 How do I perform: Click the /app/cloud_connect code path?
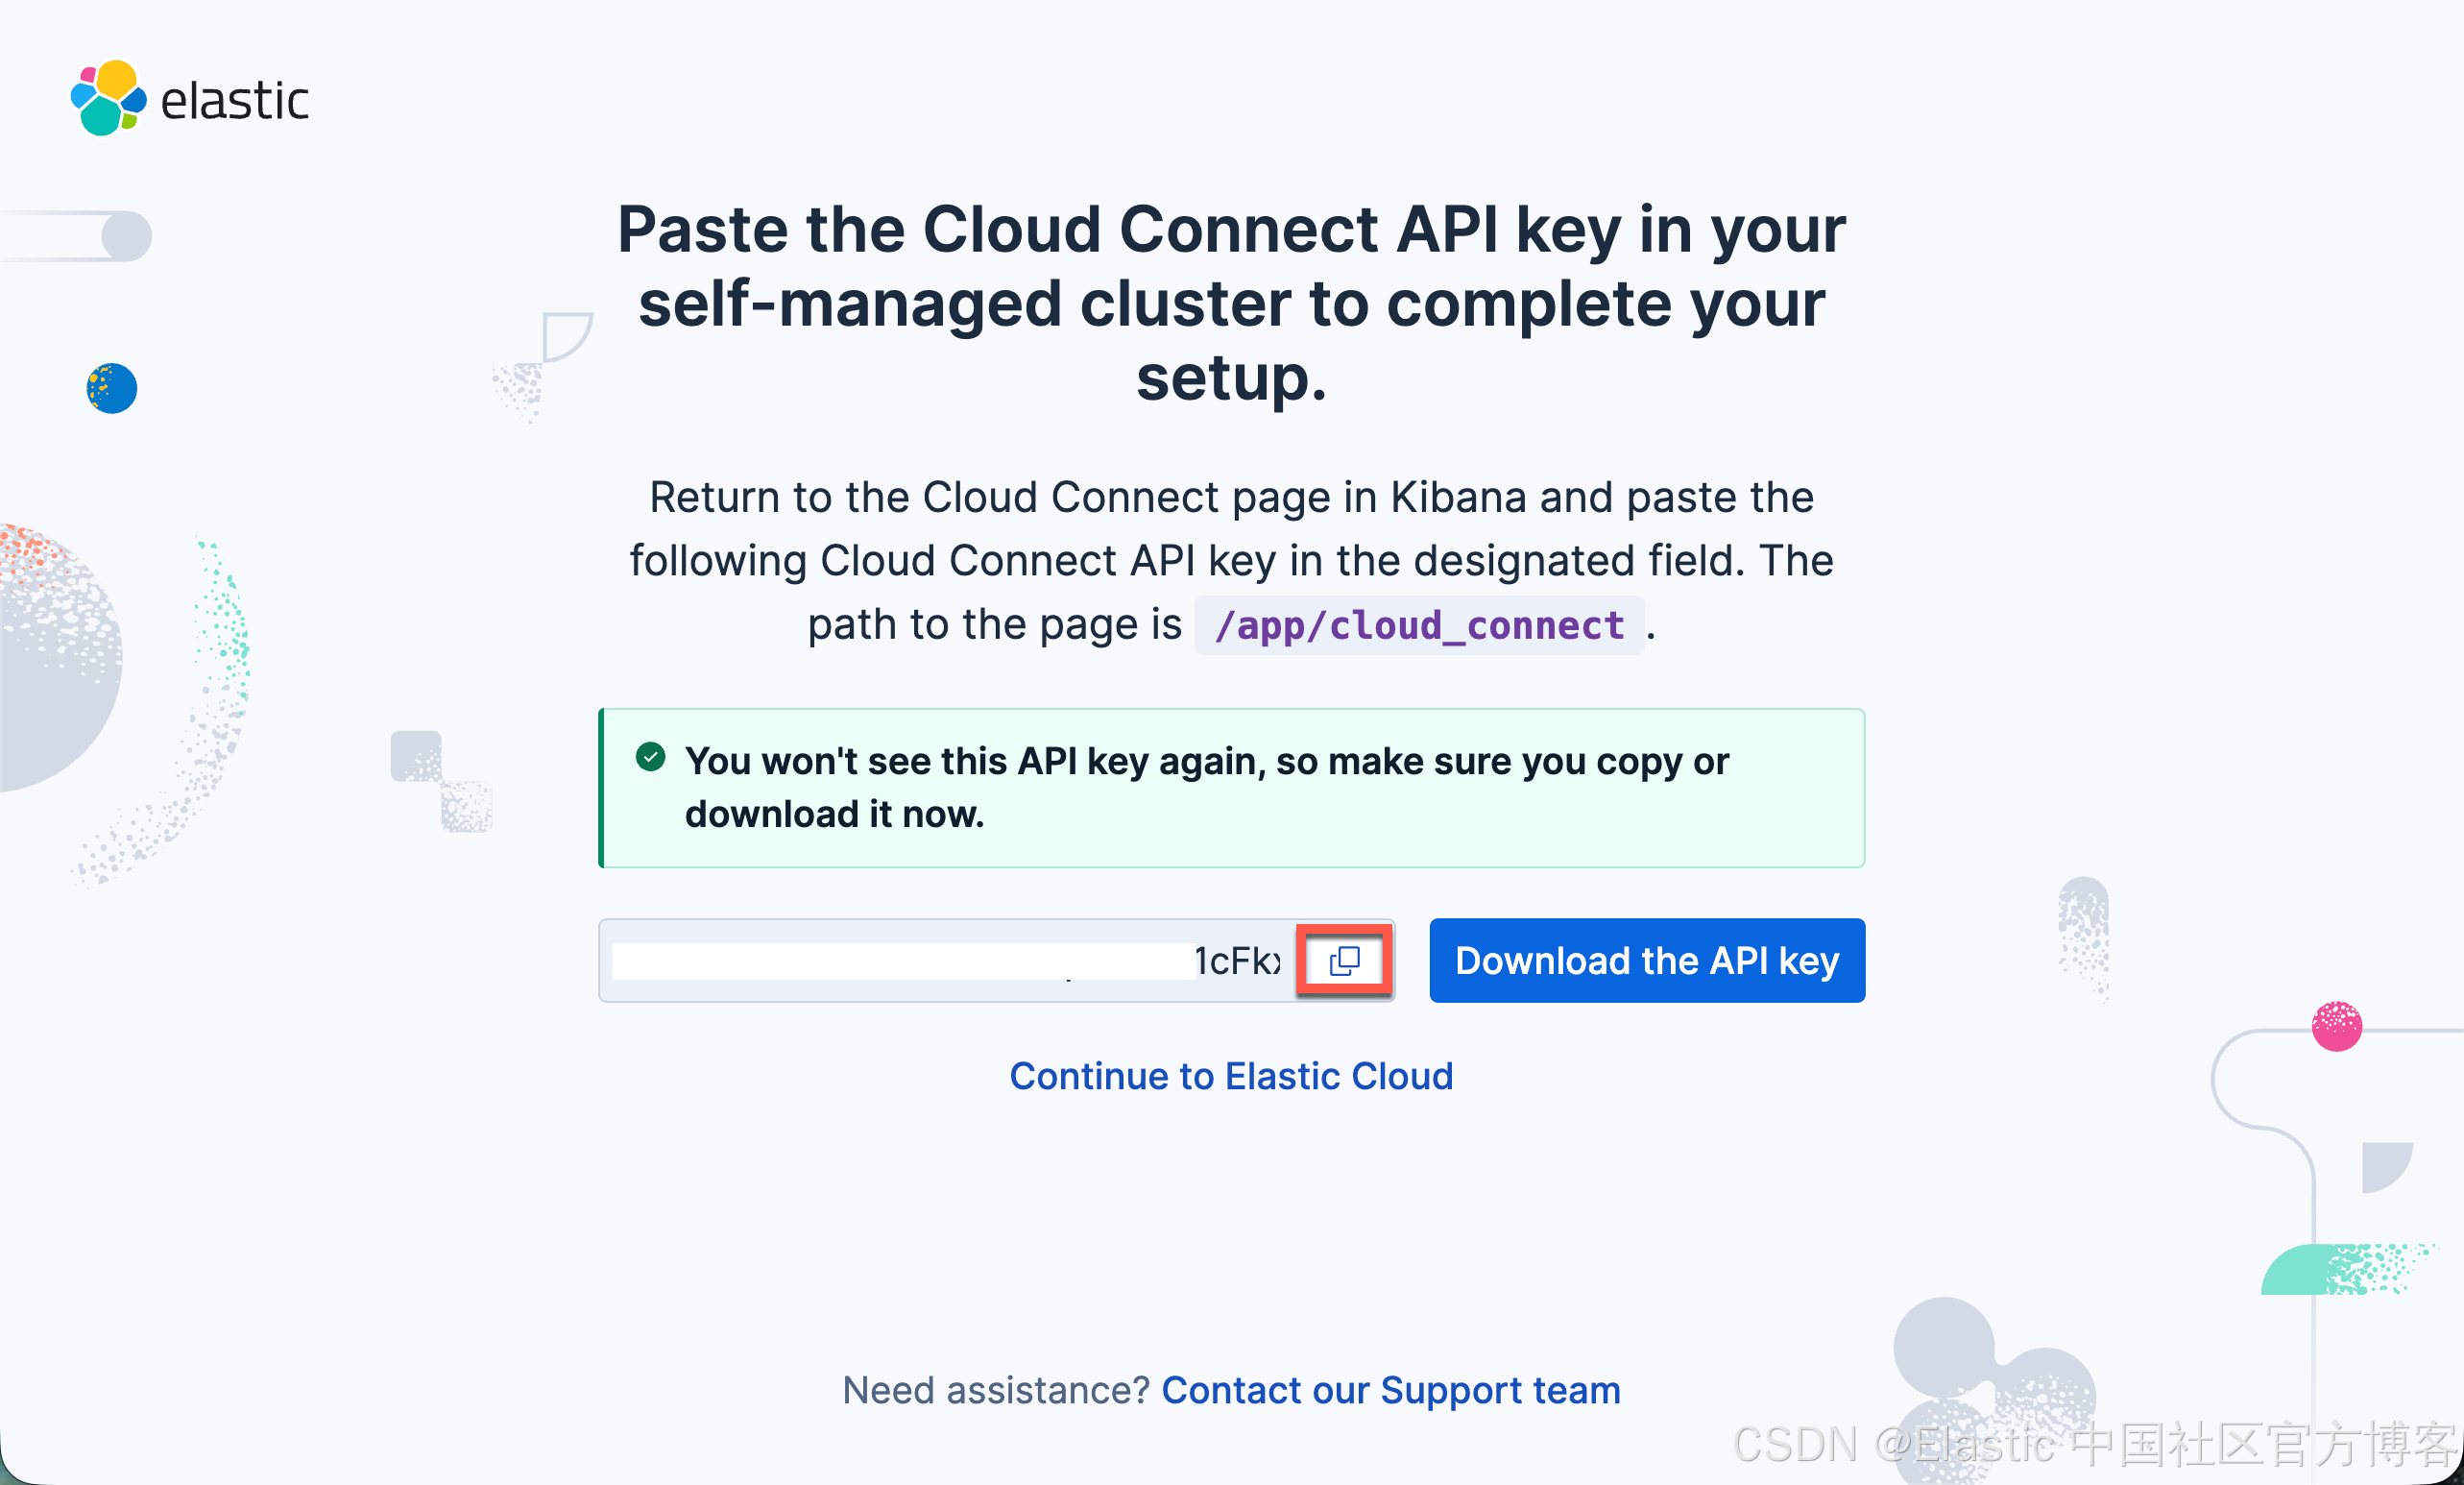pos(1419,625)
